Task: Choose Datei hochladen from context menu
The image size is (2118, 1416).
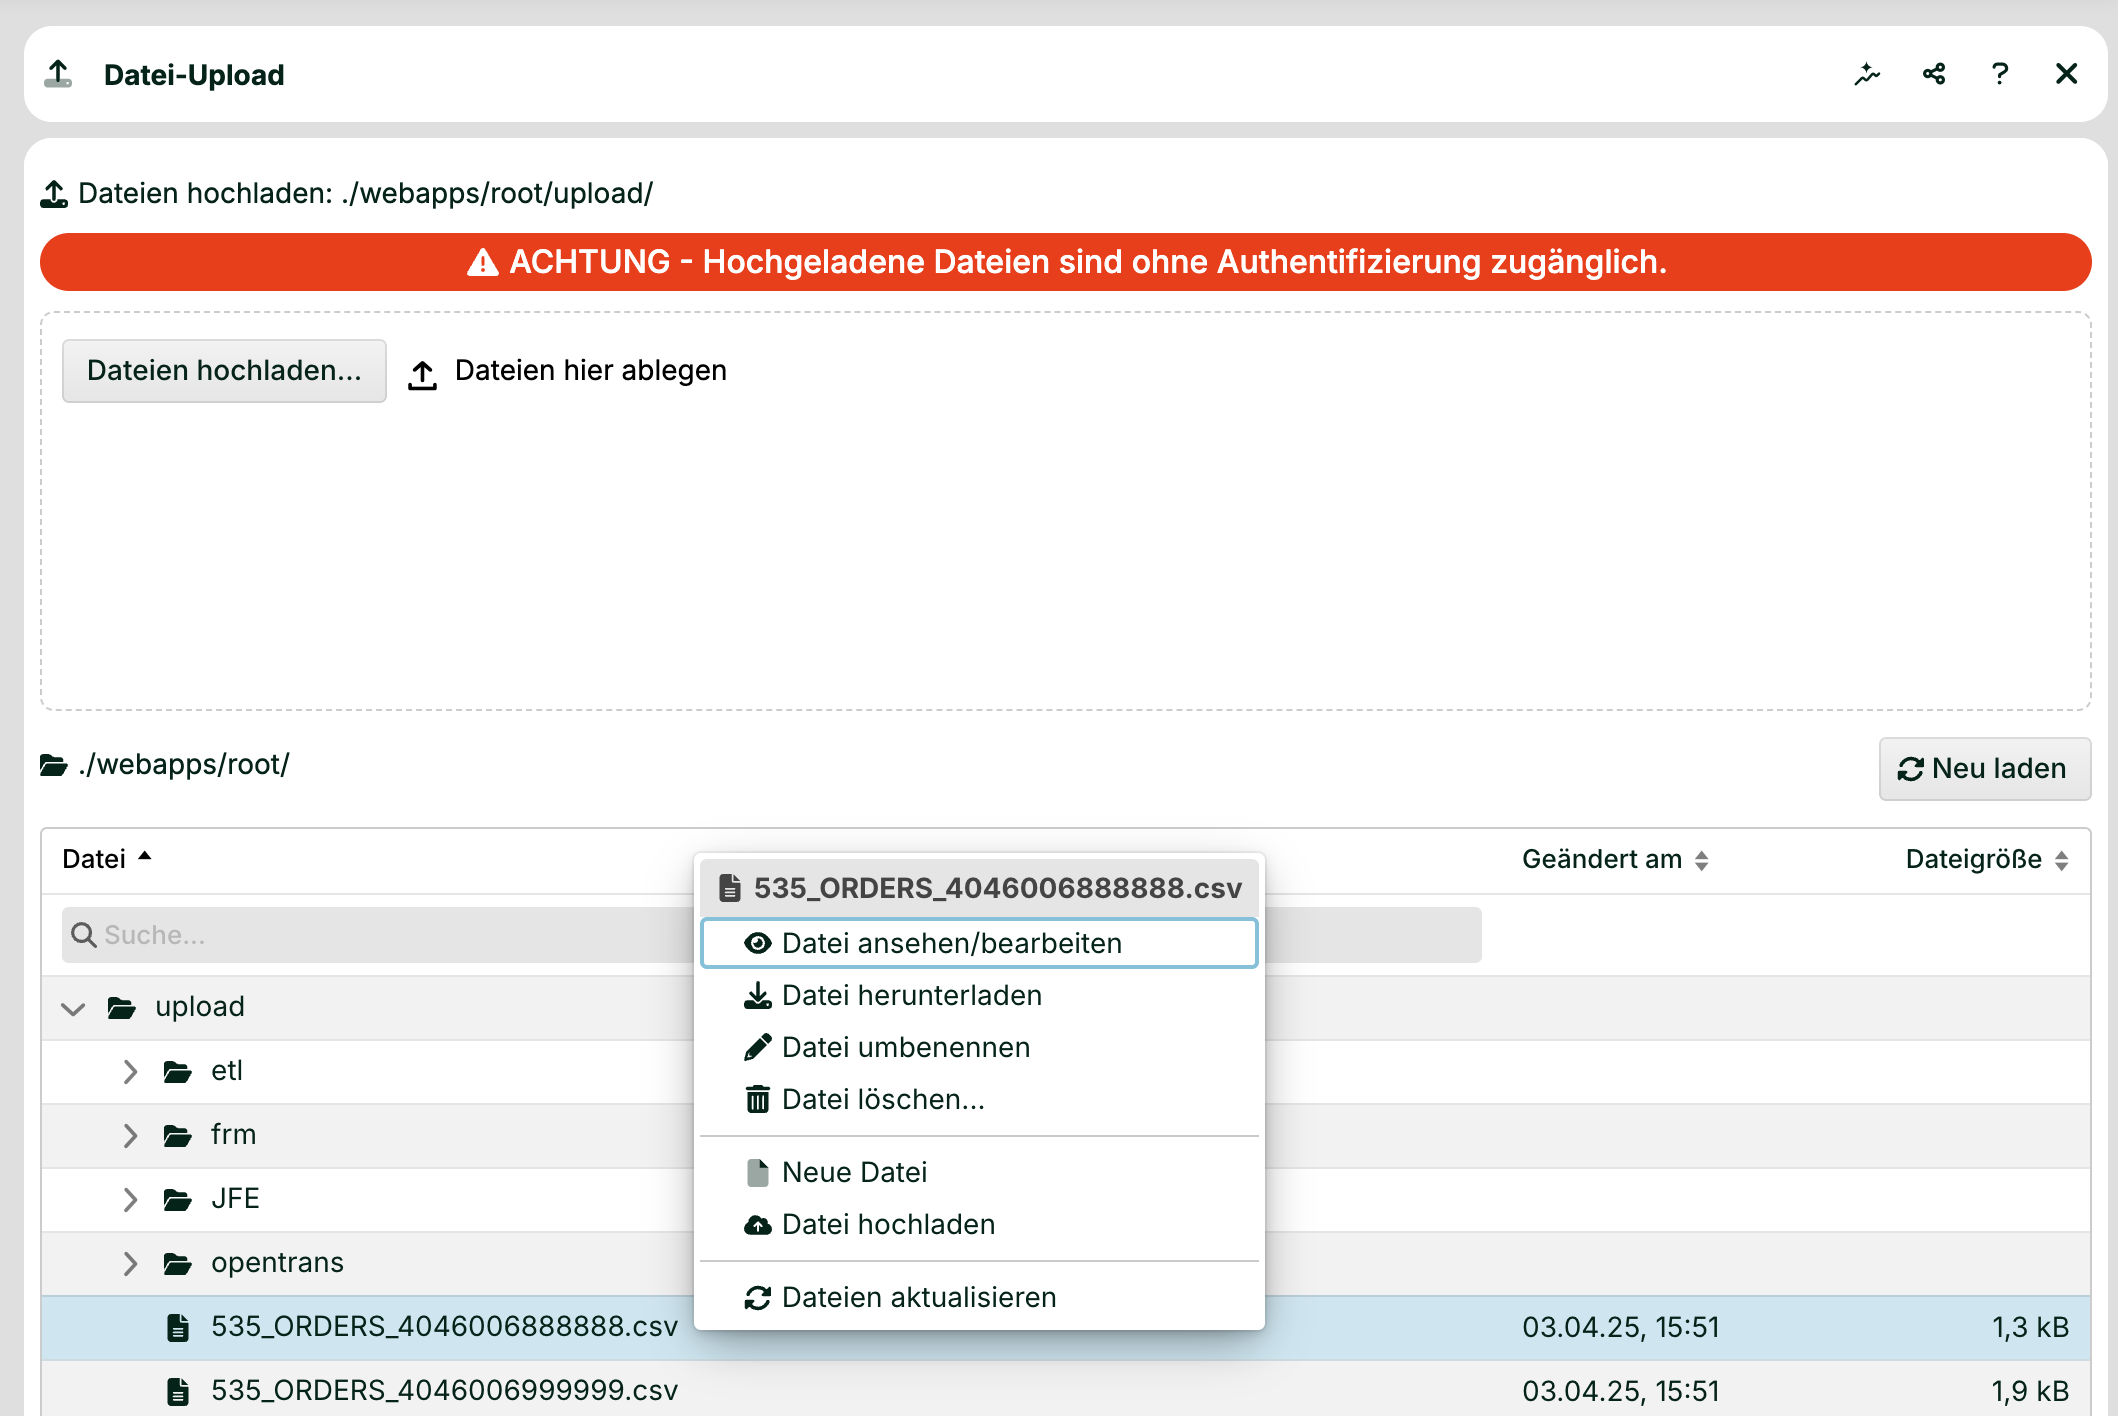Action: [979, 1224]
